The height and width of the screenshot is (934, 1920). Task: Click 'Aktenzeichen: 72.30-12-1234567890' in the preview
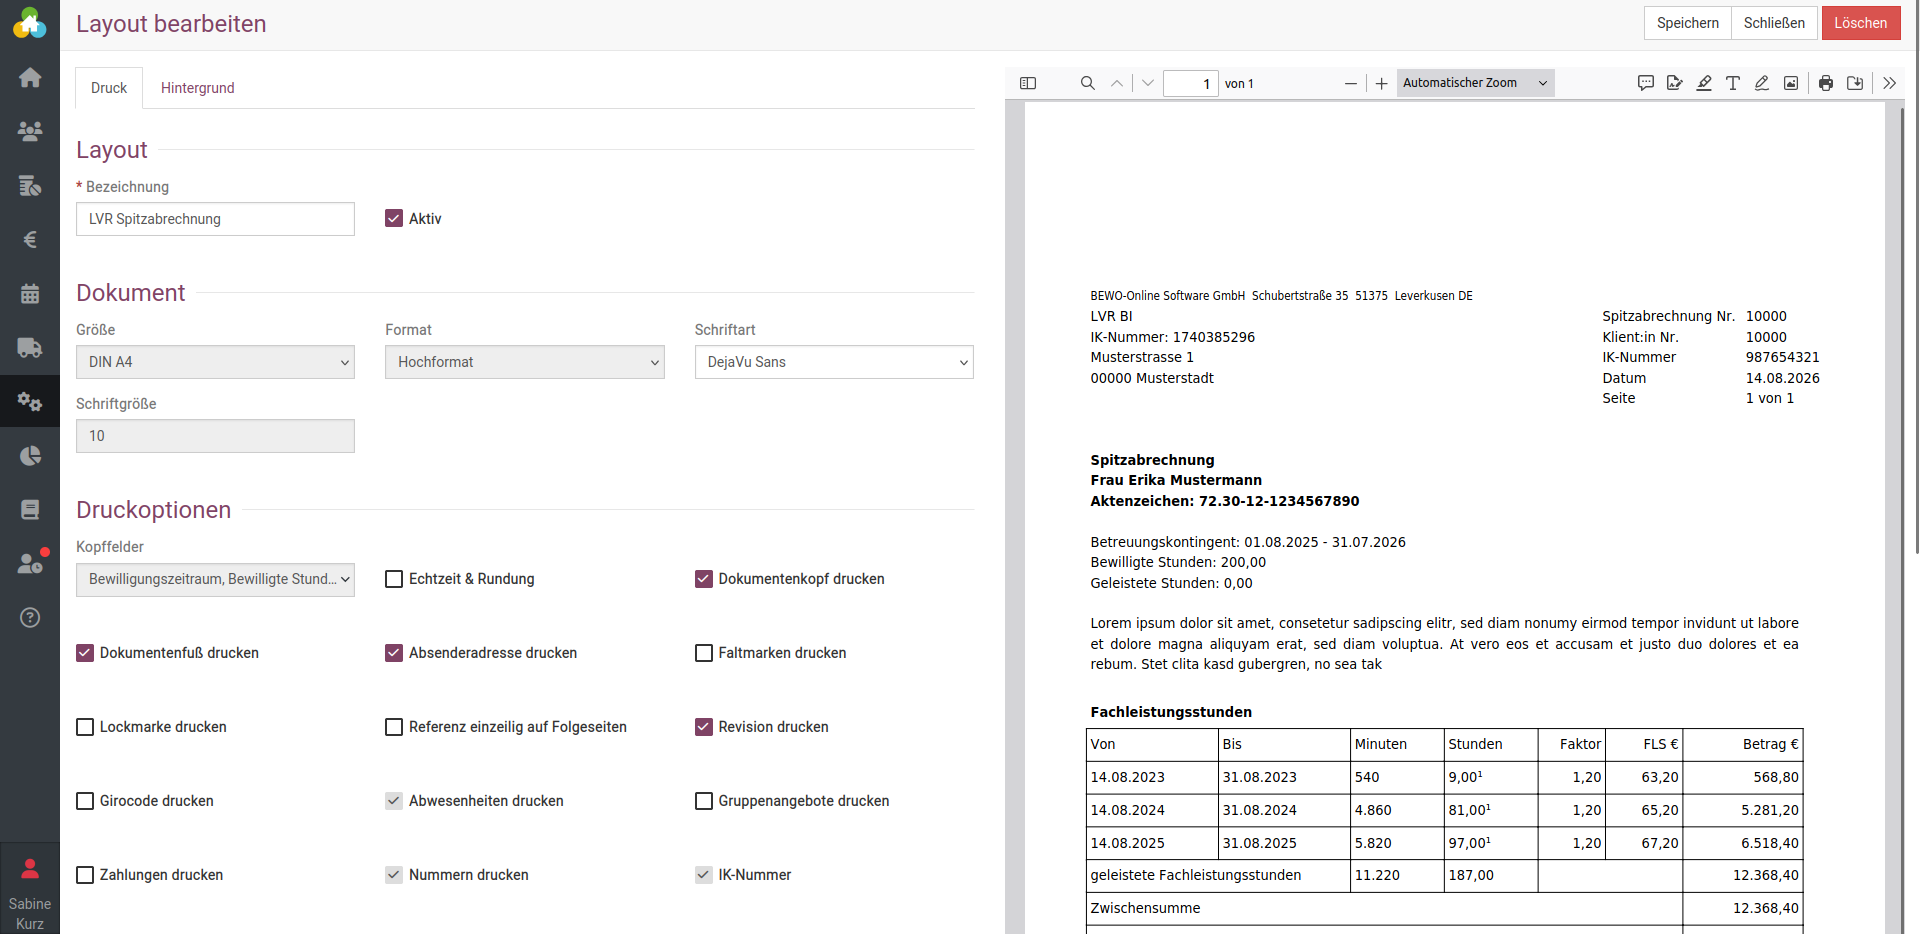coord(1225,501)
